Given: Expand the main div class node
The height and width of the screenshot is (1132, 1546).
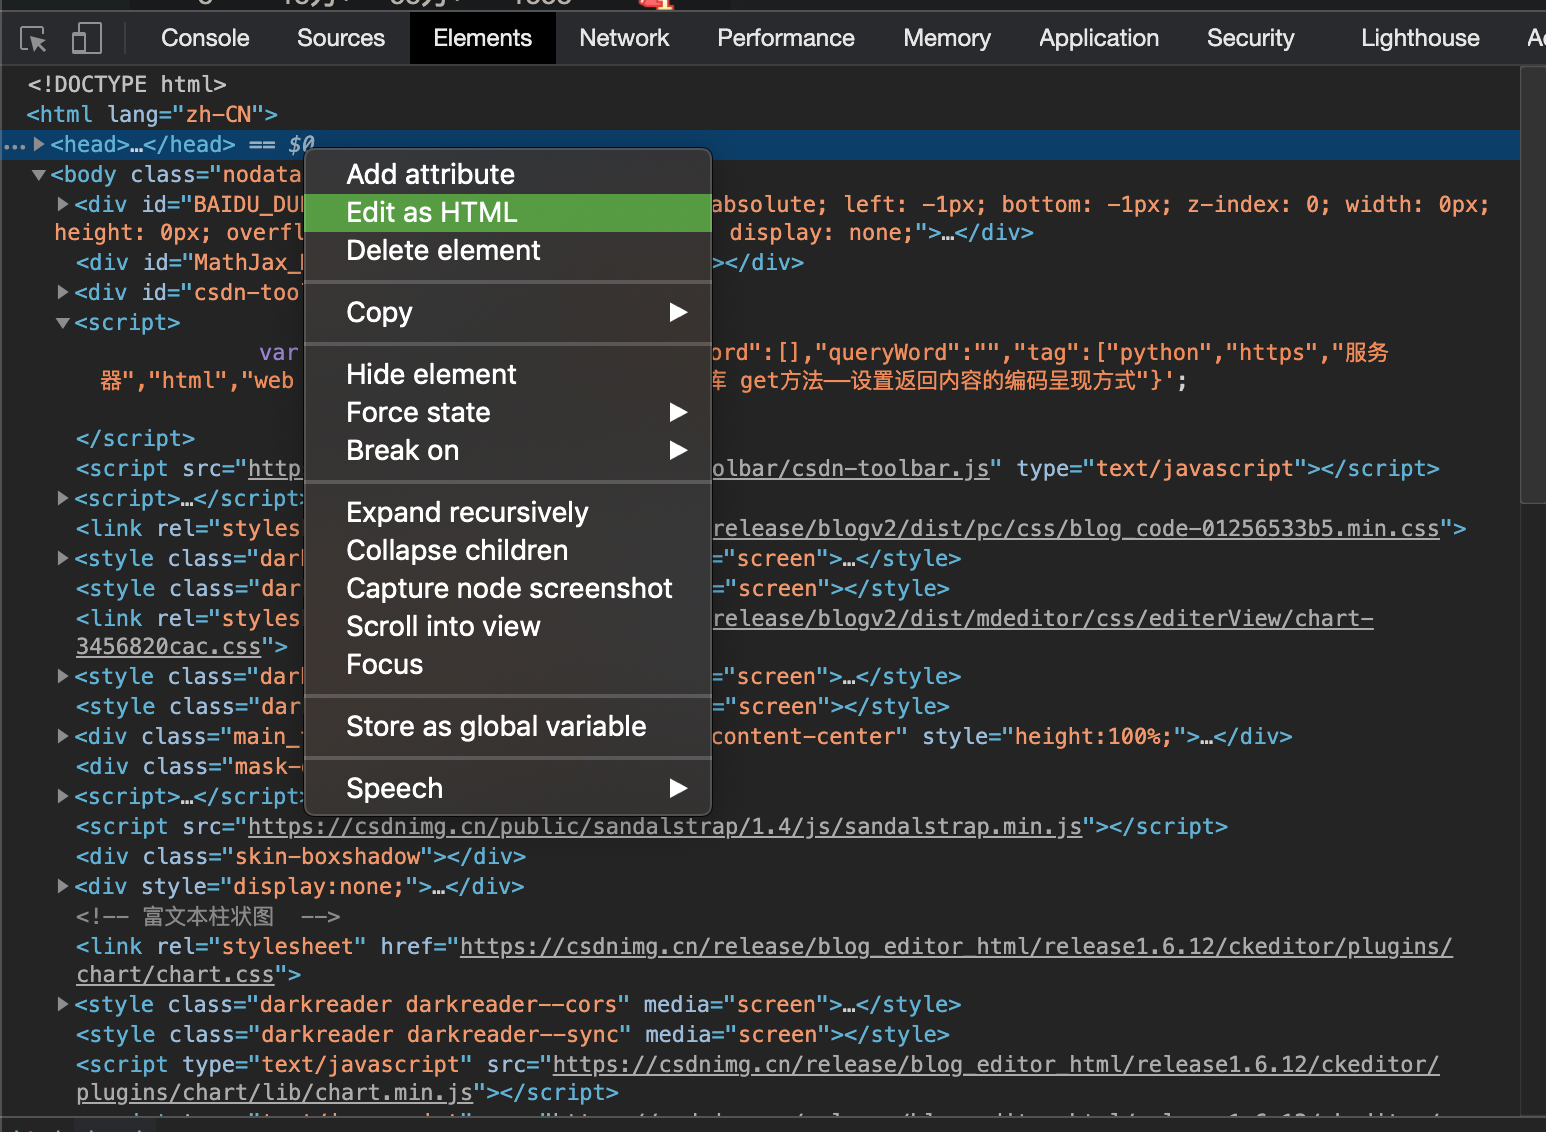Looking at the screenshot, I should tap(63, 736).
